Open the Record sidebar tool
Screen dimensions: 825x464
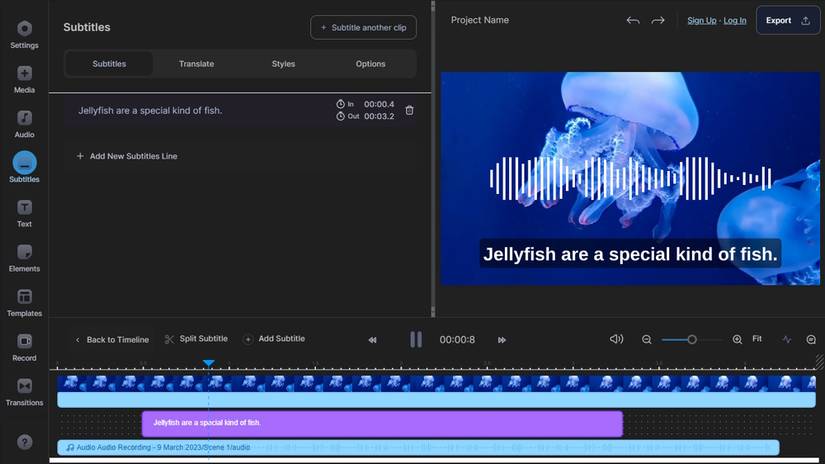(24, 348)
